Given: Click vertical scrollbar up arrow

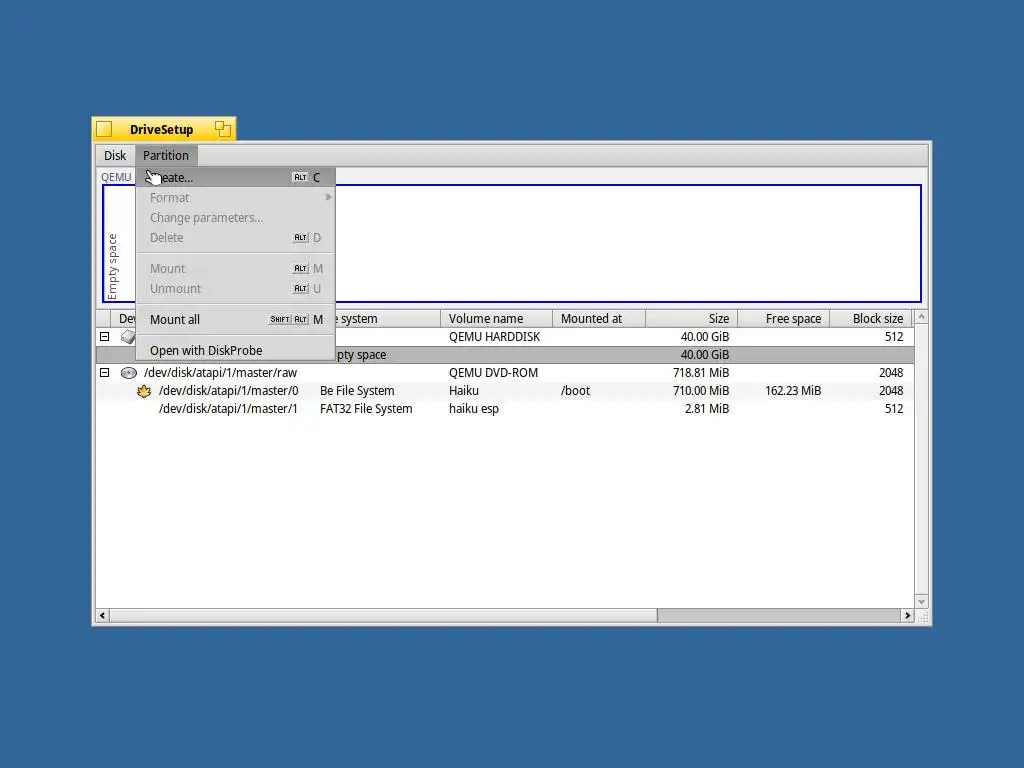Looking at the screenshot, I should pos(921,317).
